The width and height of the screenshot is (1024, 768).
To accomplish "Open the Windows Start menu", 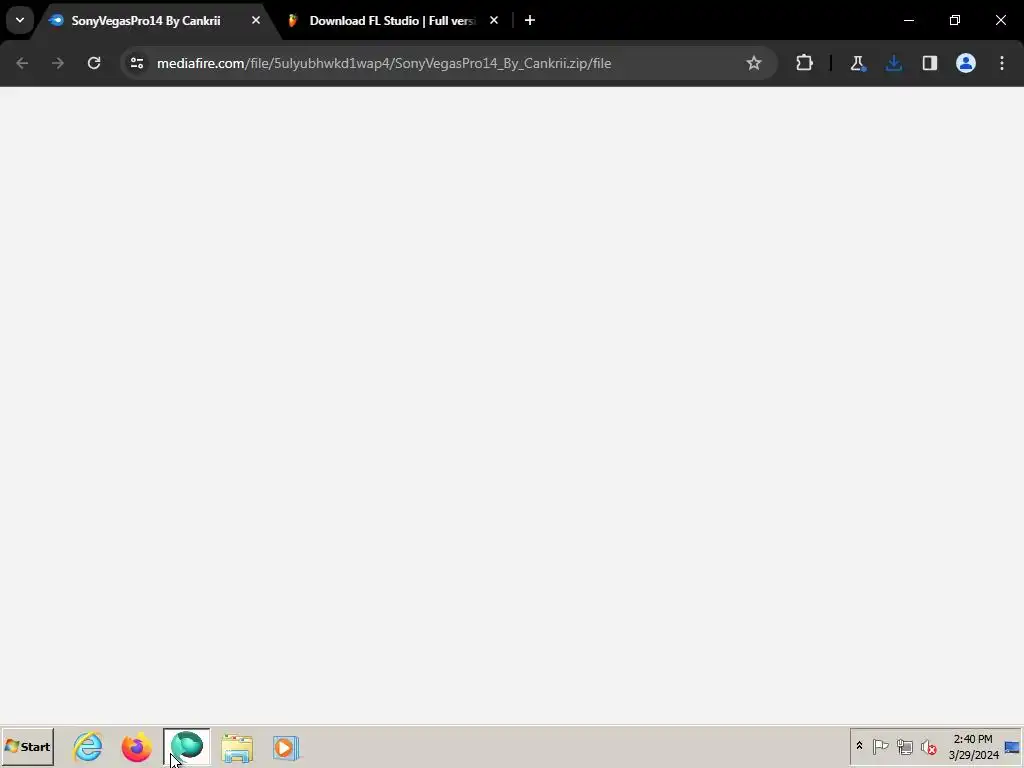I will [x=28, y=746].
